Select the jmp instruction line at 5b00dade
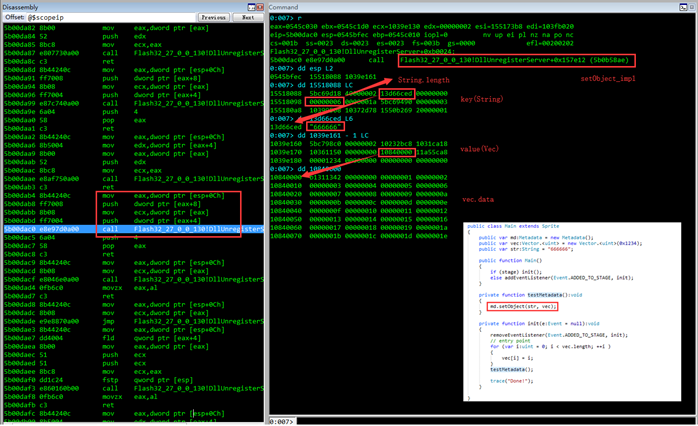The image size is (698, 426). pyautogui.click(x=134, y=321)
